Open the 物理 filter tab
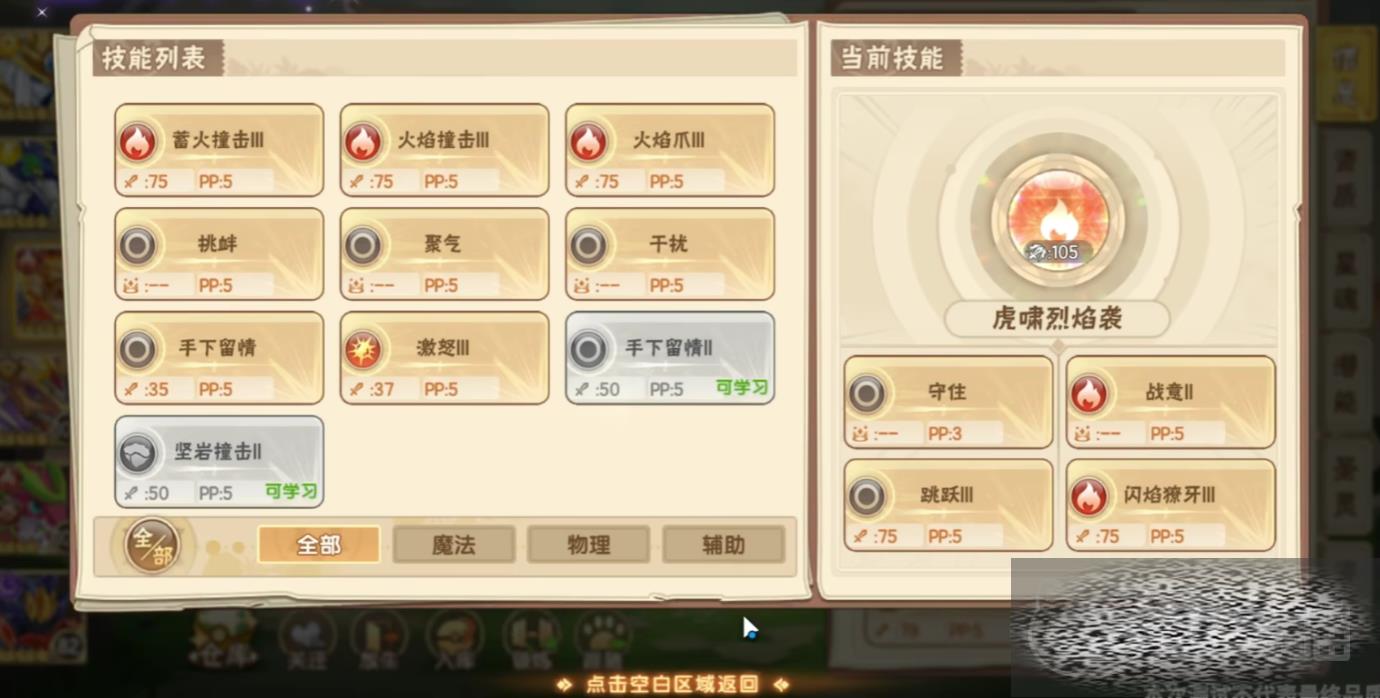1380x698 pixels. coord(589,545)
